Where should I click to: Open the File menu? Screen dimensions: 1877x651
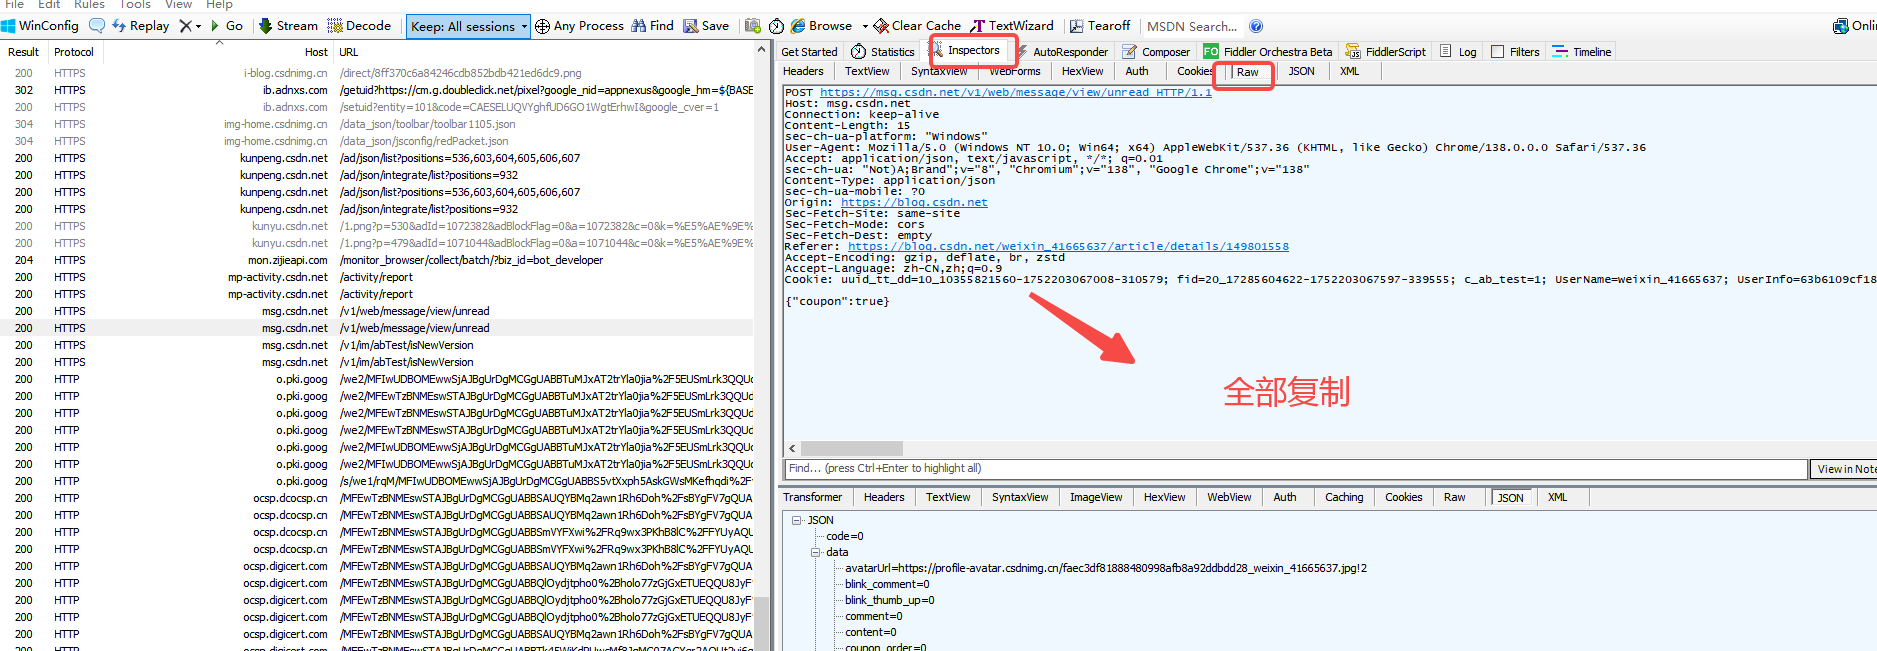click(x=15, y=5)
